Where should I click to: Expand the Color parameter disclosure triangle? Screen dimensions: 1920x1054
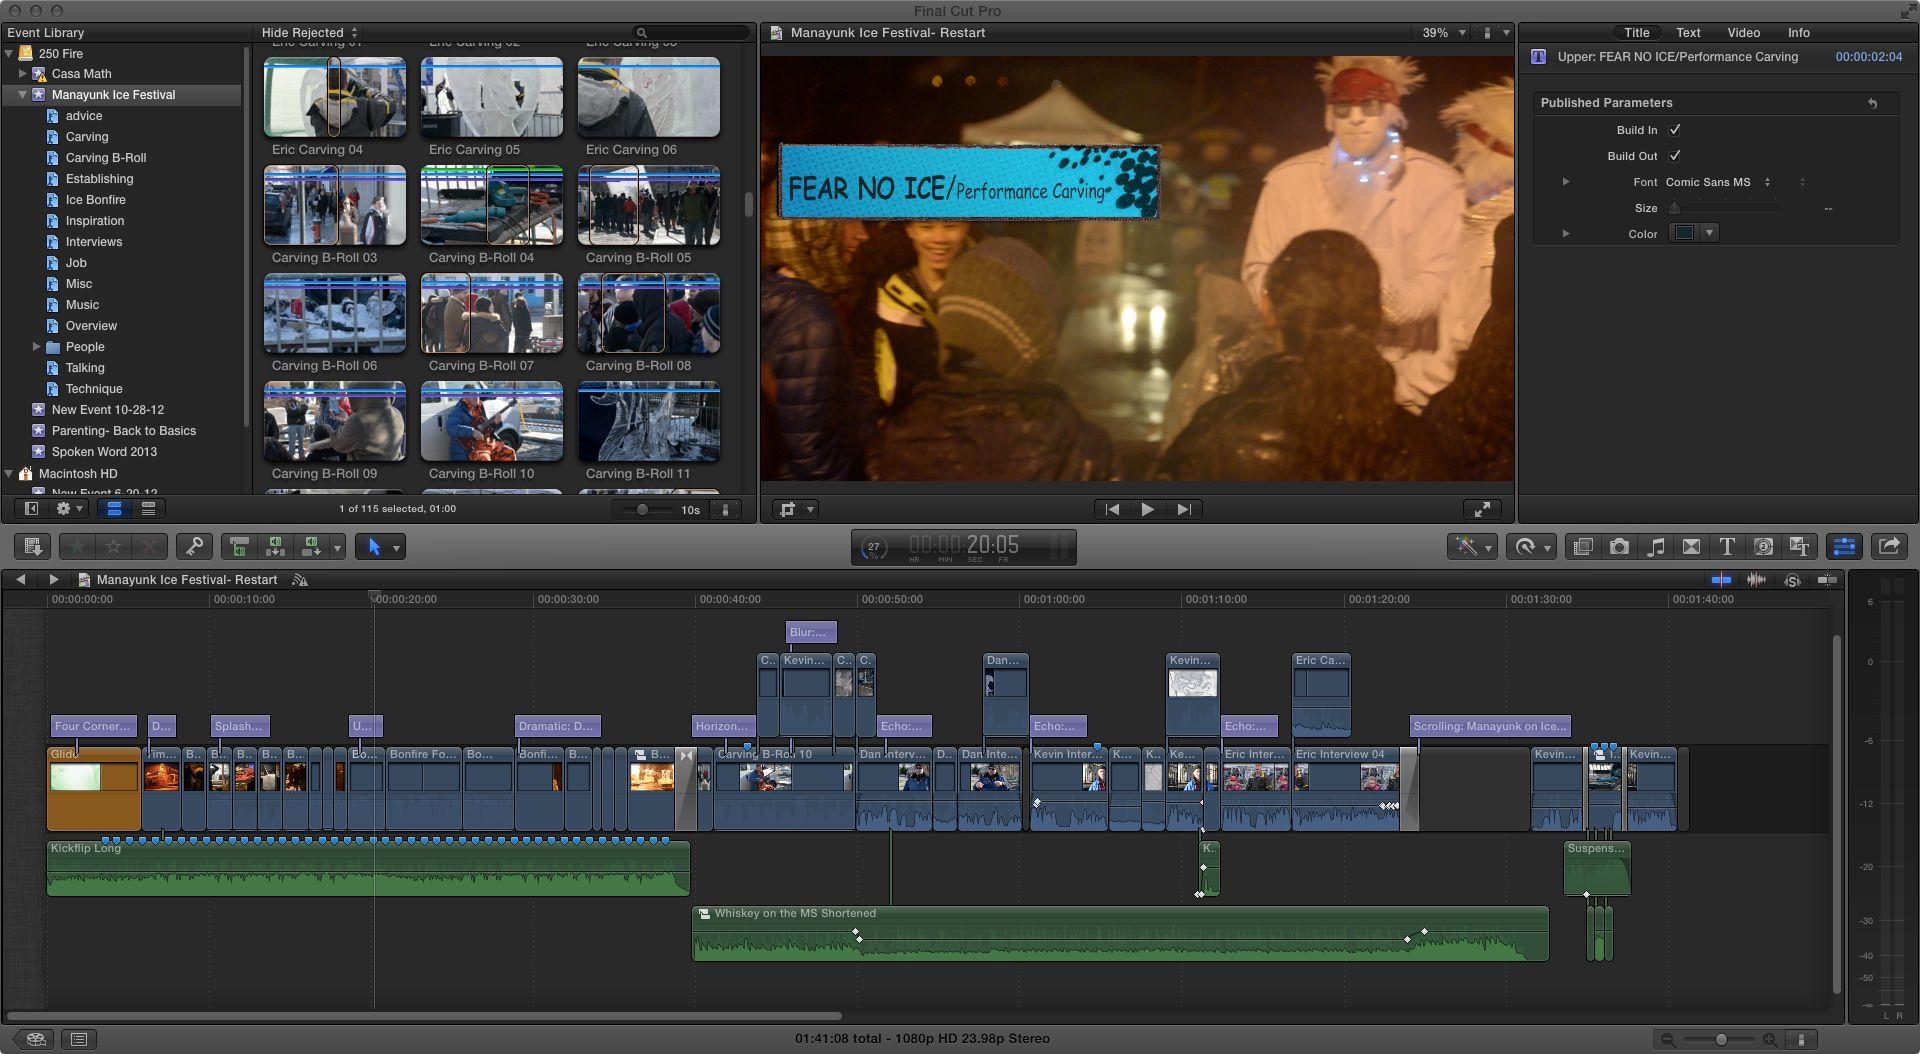[1566, 234]
